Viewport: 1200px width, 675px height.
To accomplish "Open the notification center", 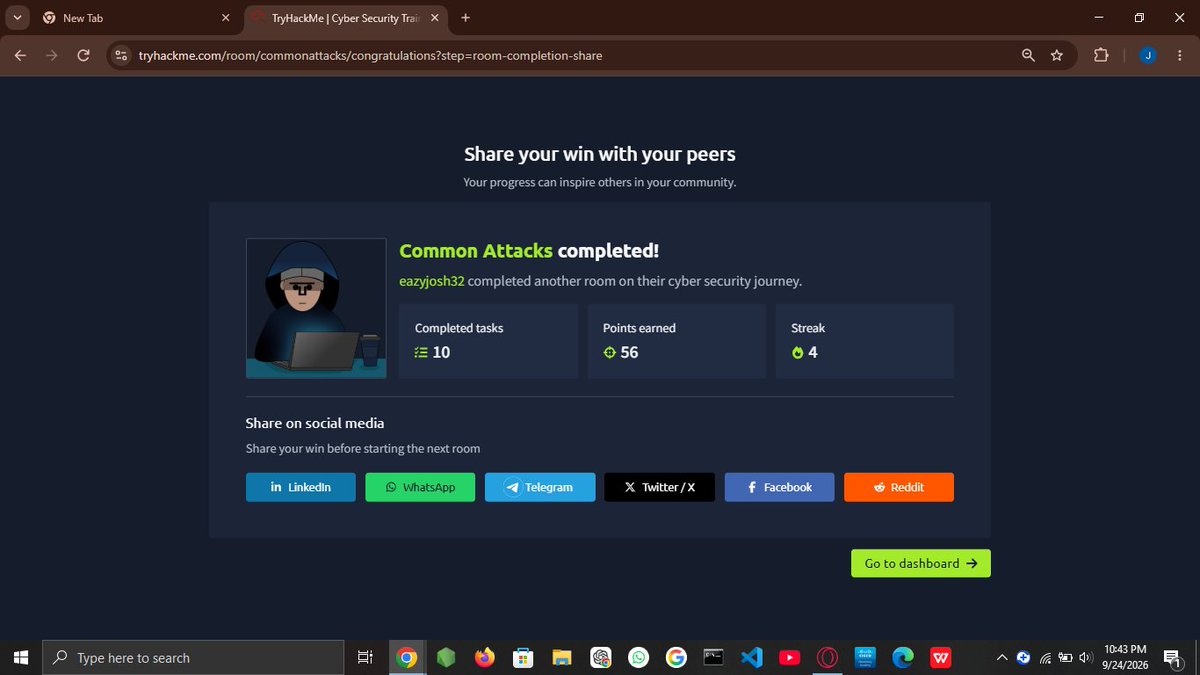I will (x=1174, y=658).
